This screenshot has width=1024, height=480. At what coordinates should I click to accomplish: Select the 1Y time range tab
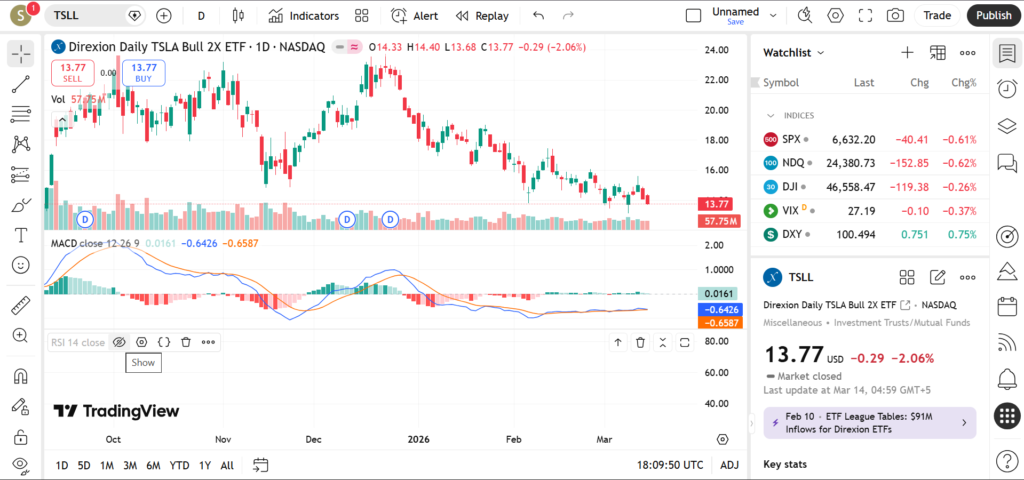205,465
